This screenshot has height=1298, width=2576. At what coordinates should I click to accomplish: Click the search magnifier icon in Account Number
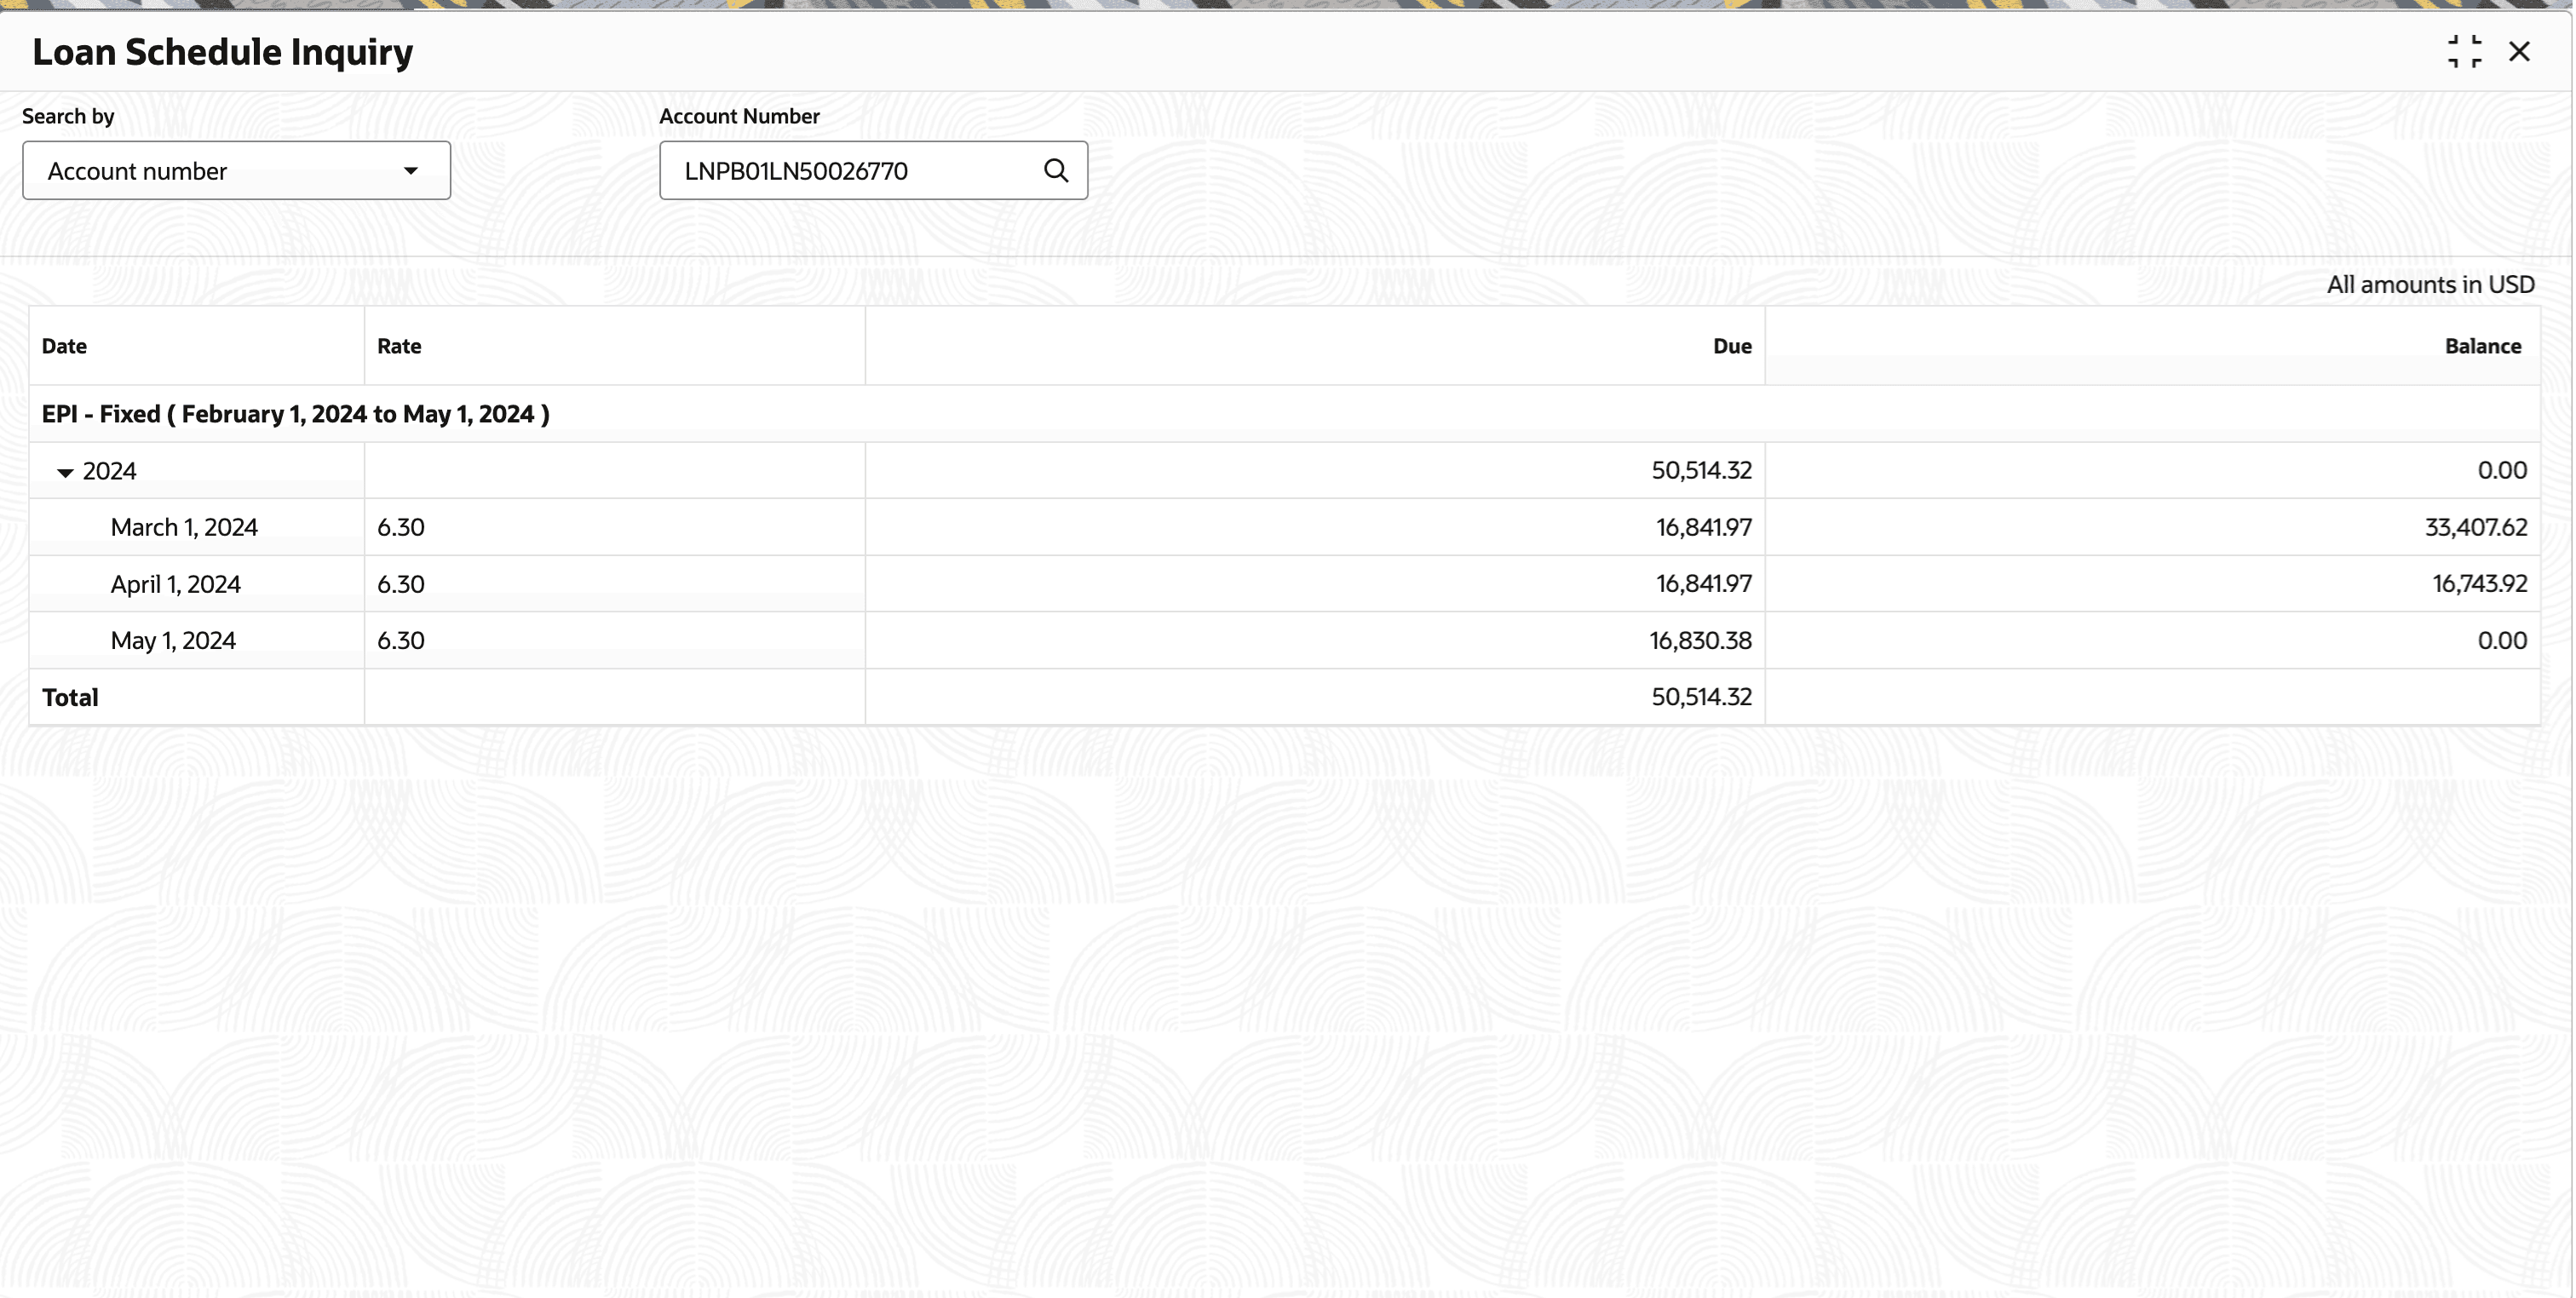pos(1055,171)
